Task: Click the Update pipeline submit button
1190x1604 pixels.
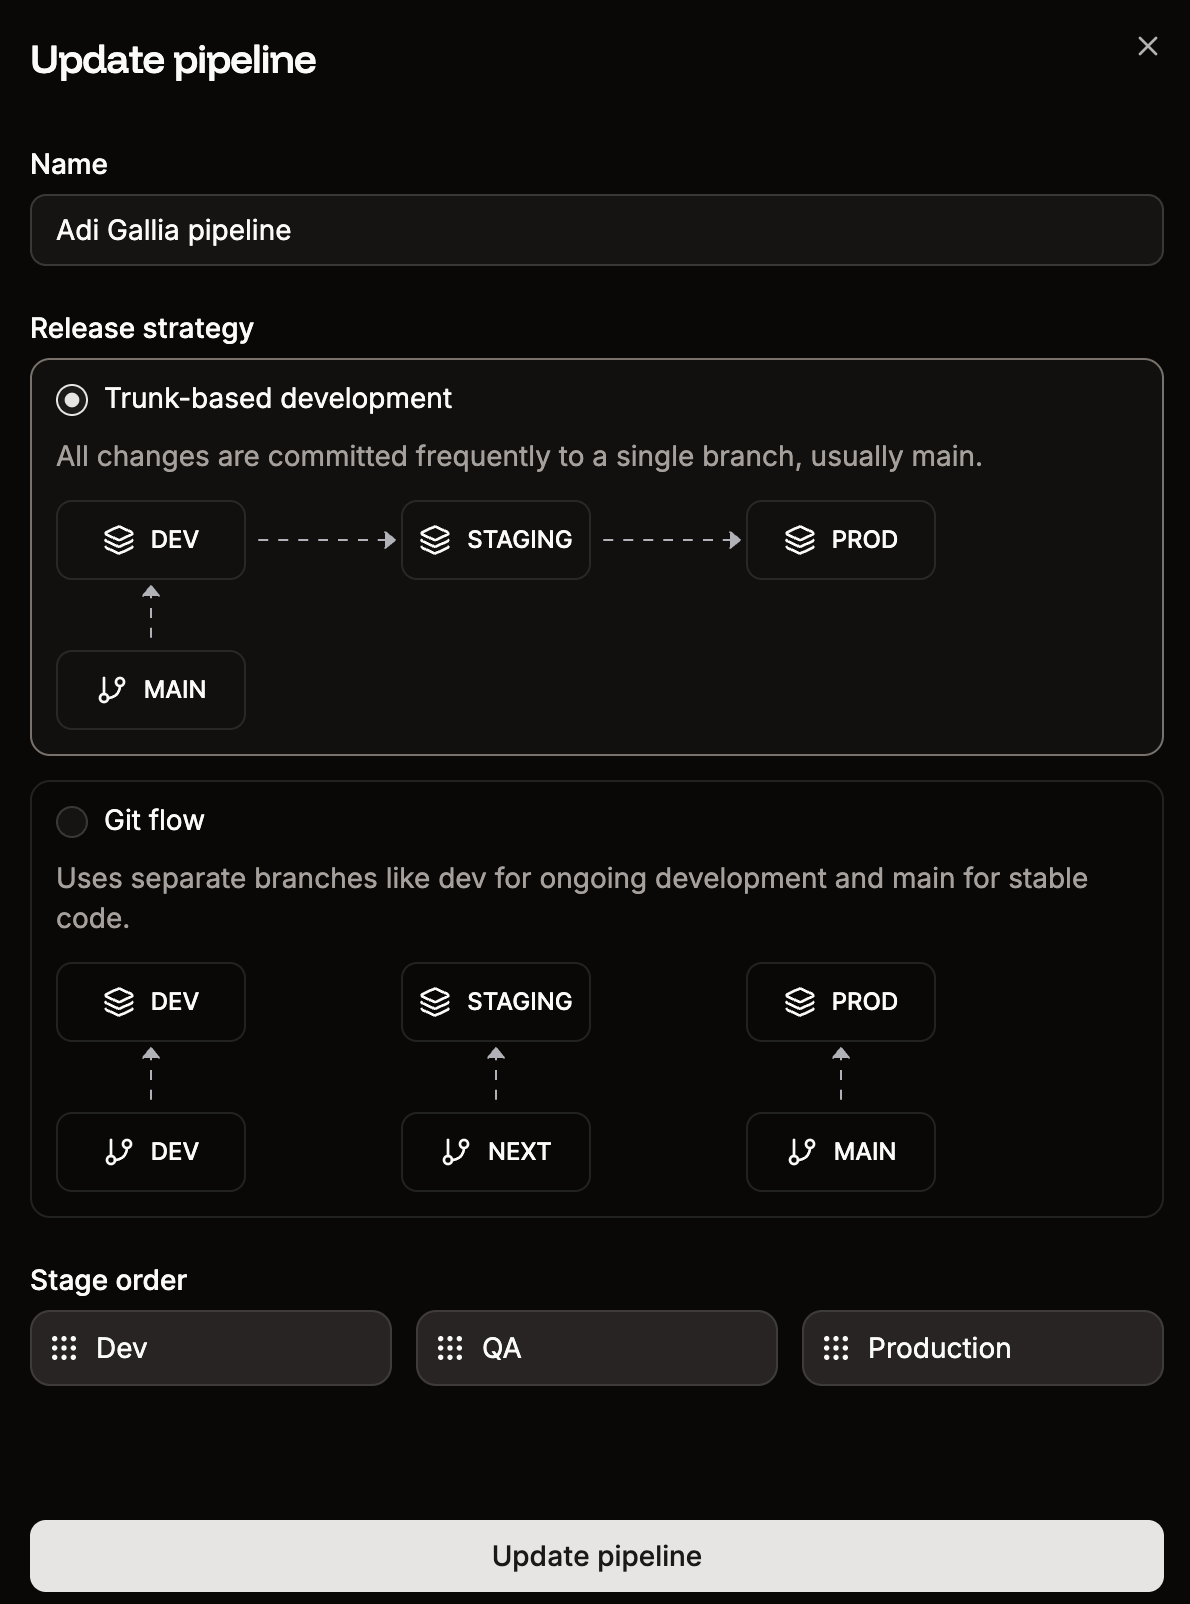Action: tap(597, 1556)
